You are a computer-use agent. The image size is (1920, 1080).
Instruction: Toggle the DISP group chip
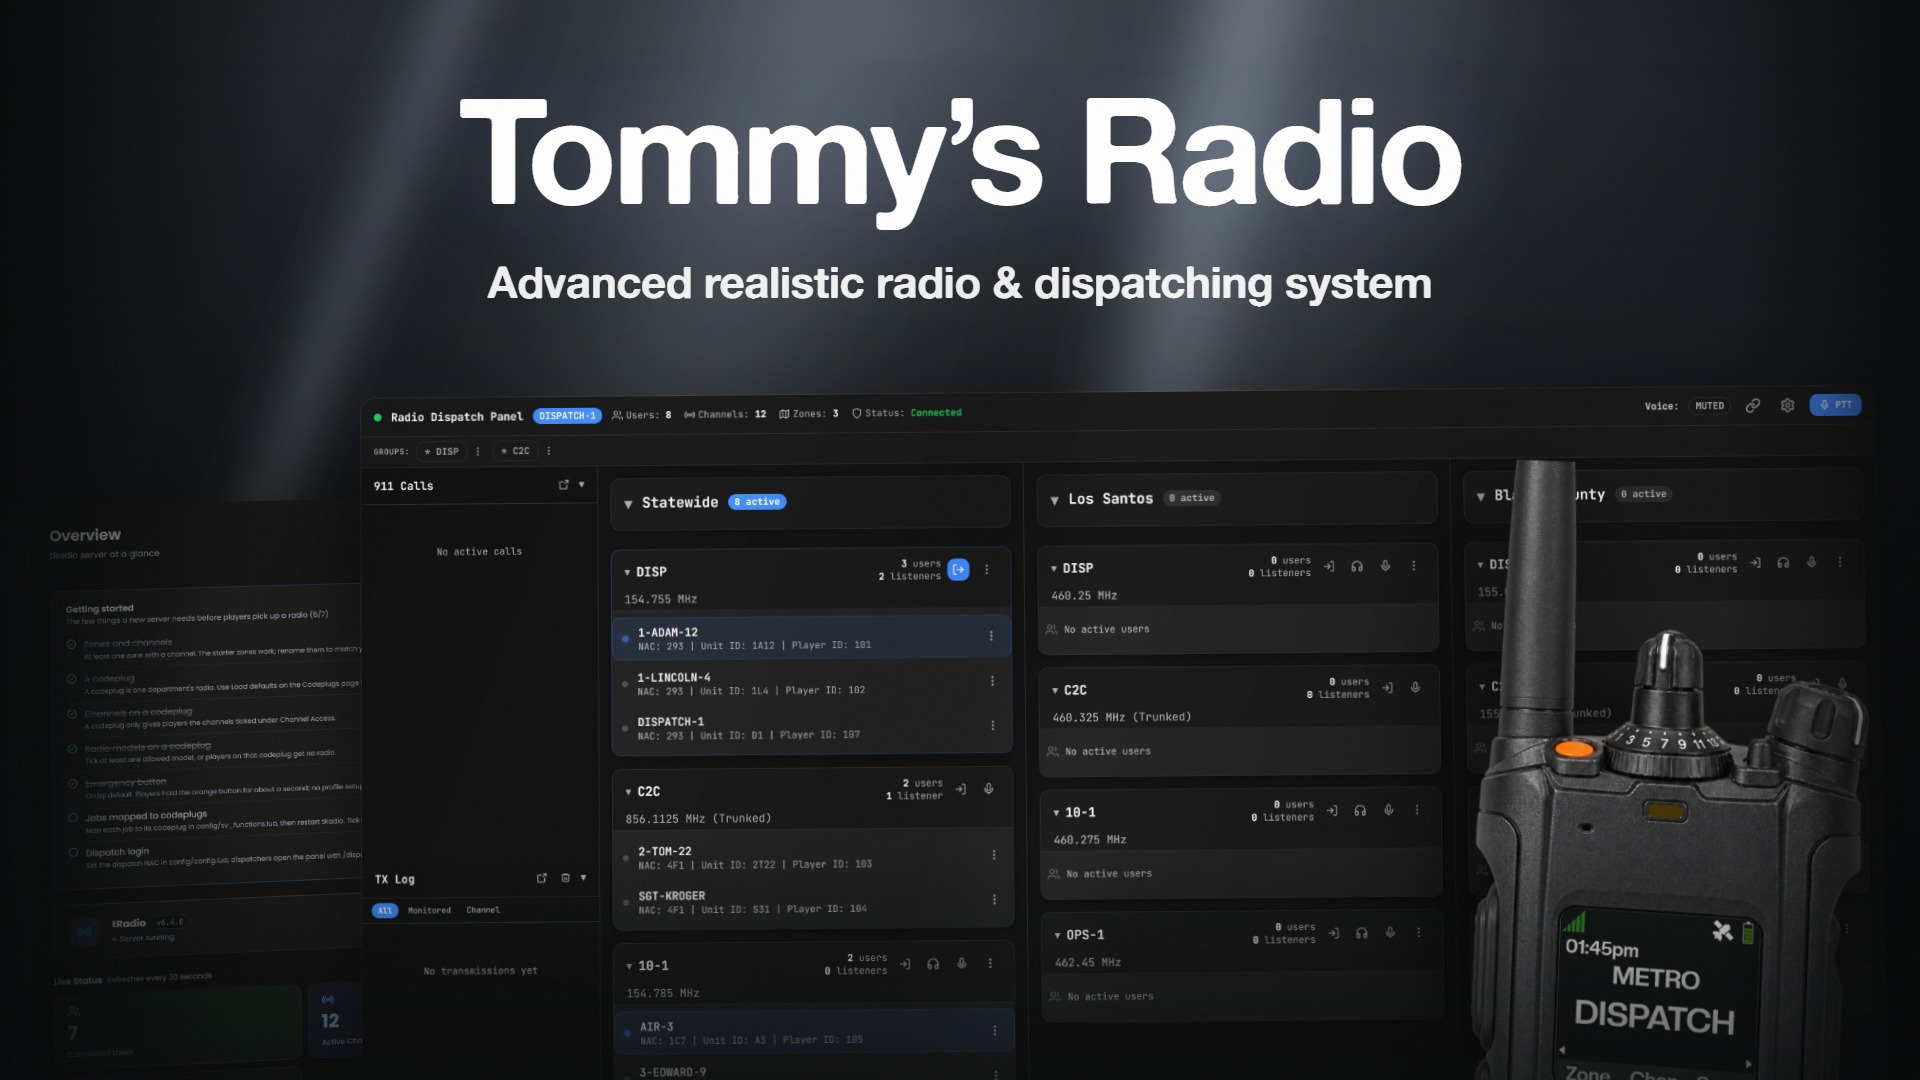click(442, 451)
